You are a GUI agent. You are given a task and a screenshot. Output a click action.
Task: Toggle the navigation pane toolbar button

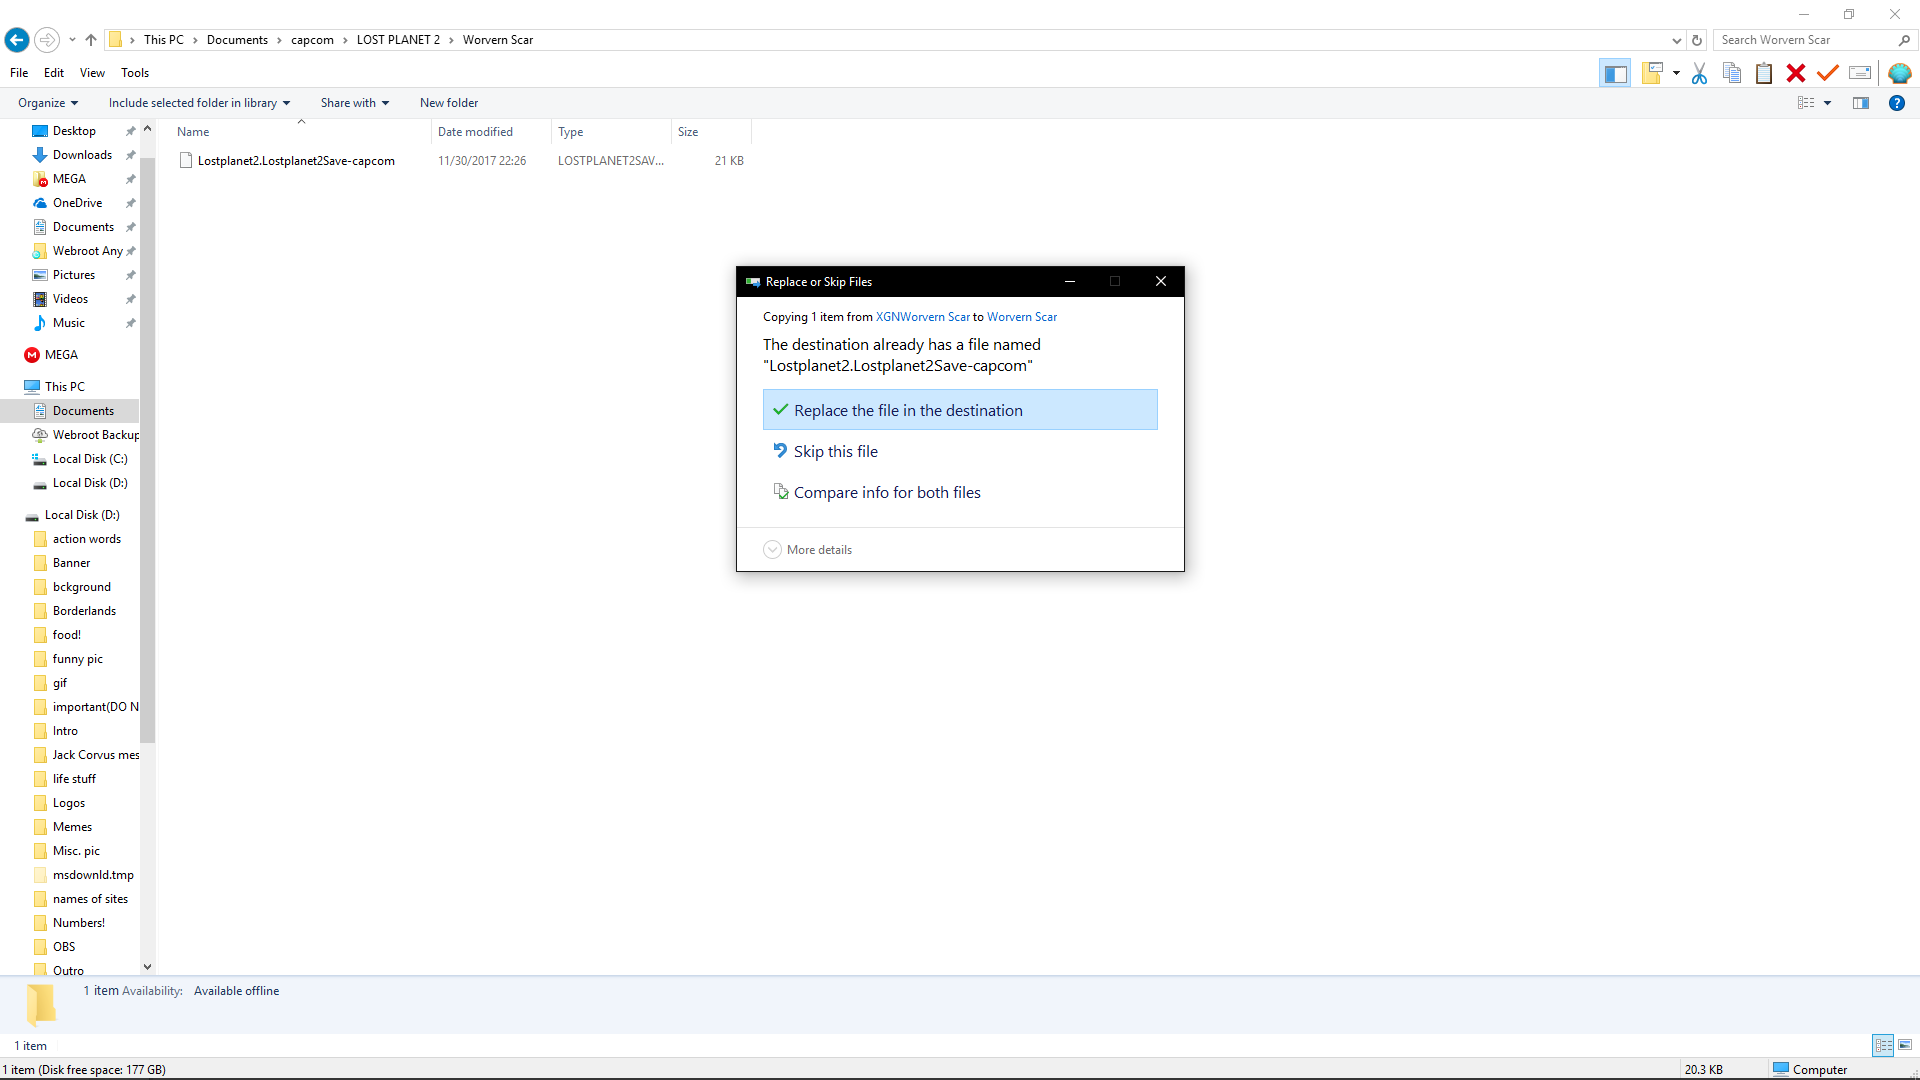pyautogui.click(x=1615, y=73)
